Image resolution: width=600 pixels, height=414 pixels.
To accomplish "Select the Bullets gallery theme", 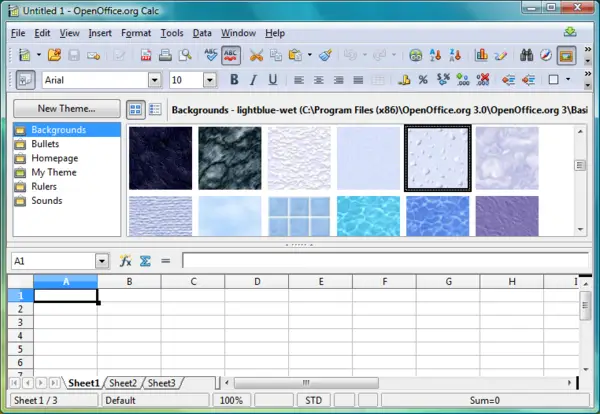I will pyautogui.click(x=45, y=144).
